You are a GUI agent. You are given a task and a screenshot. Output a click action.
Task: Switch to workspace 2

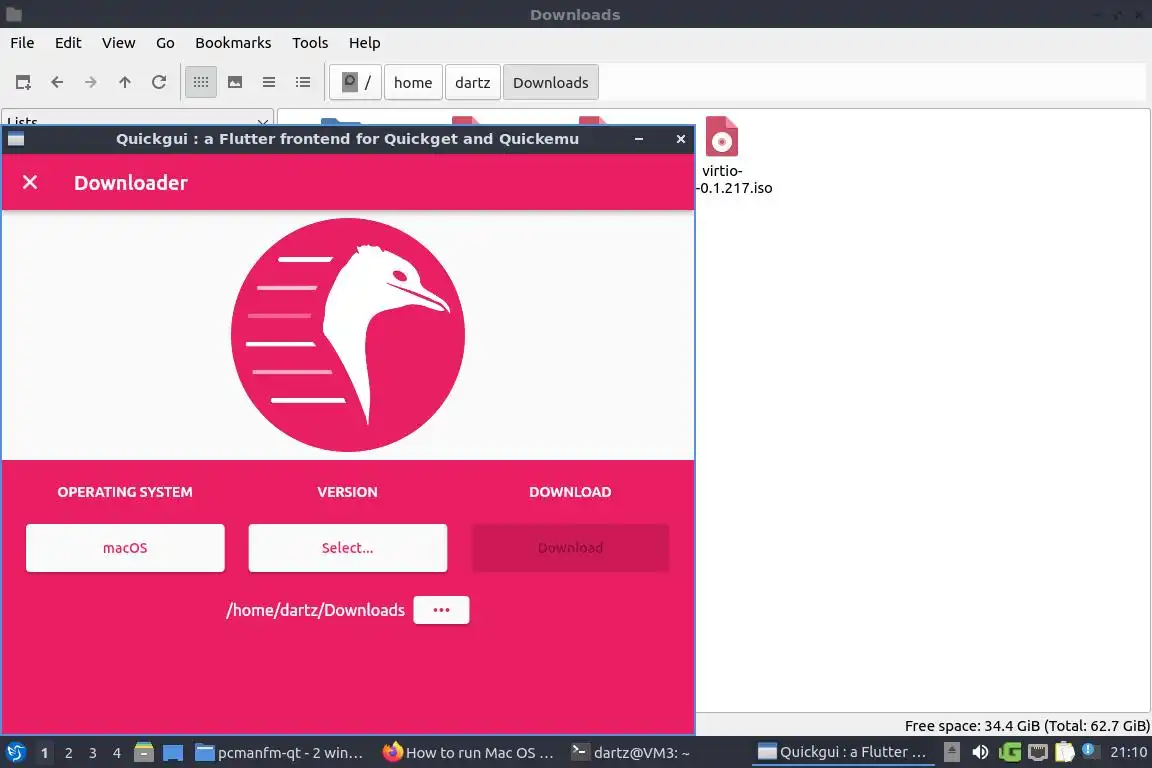click(68, 753)
